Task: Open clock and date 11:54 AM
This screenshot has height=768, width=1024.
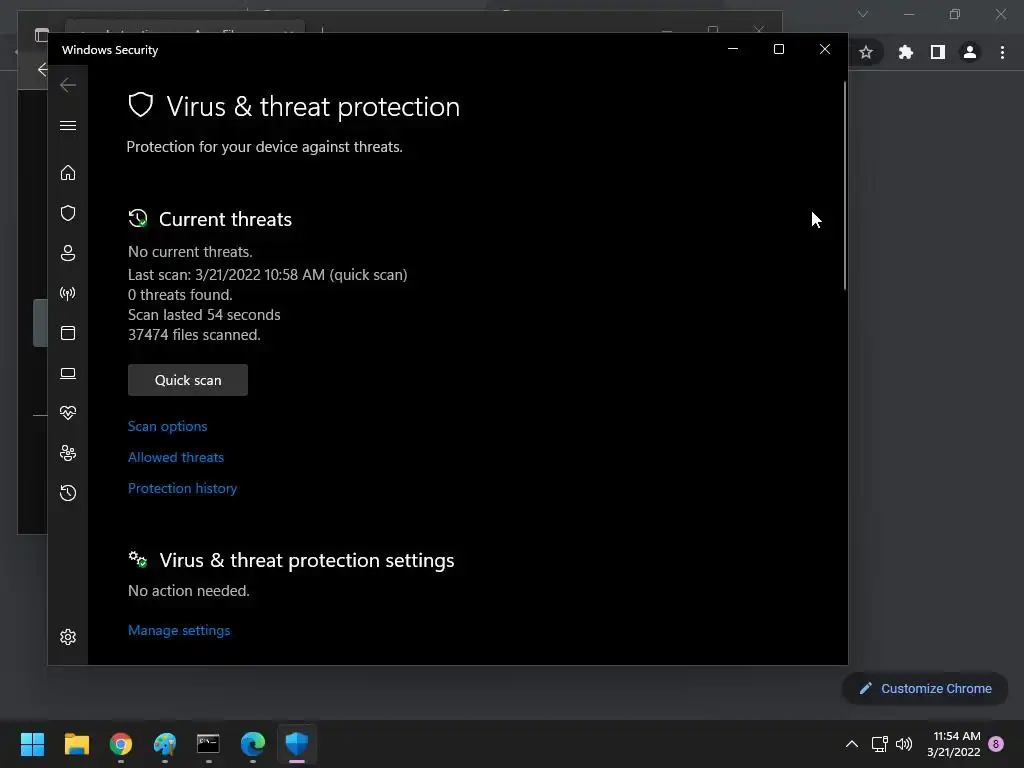Action: click(954, 744)
